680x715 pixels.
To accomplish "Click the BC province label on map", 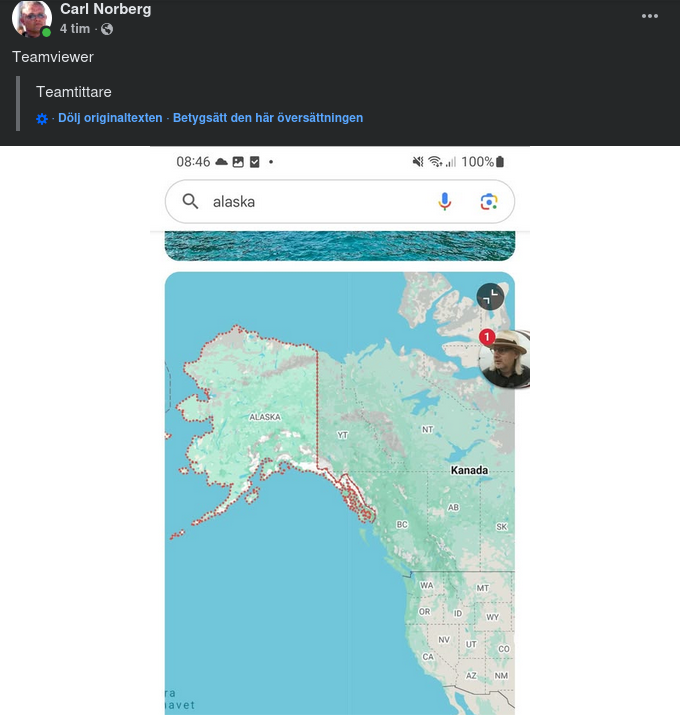I will coord(402,524).
